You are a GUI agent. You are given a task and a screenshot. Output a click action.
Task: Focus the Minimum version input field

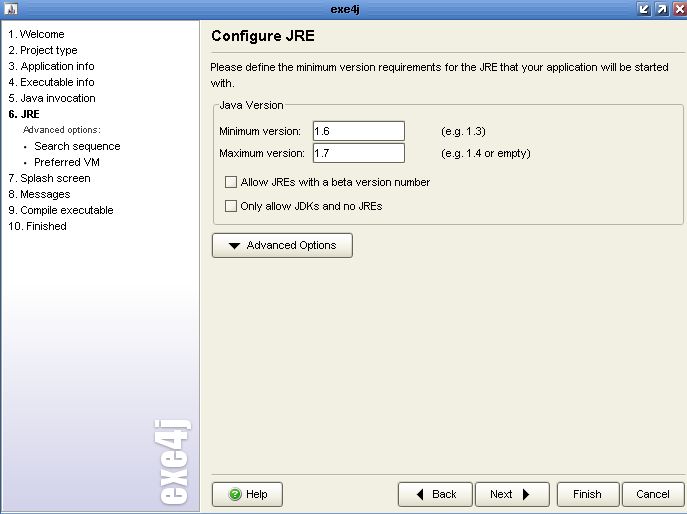[x=359, y=131]
